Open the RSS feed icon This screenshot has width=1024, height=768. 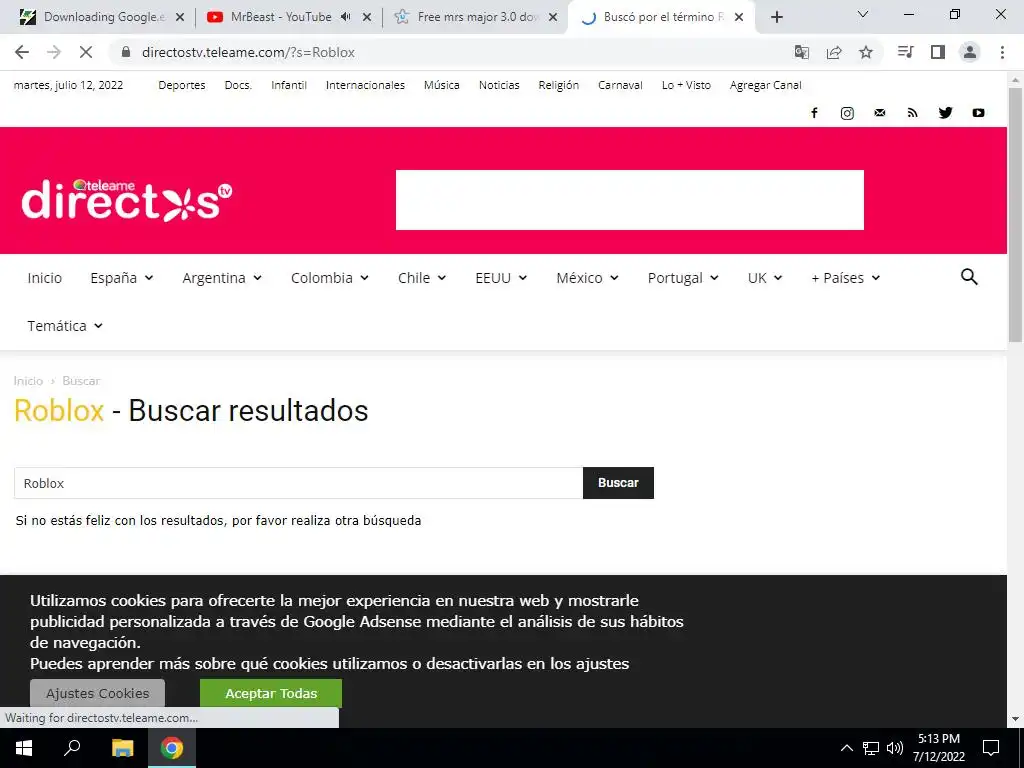coord(912,113)
